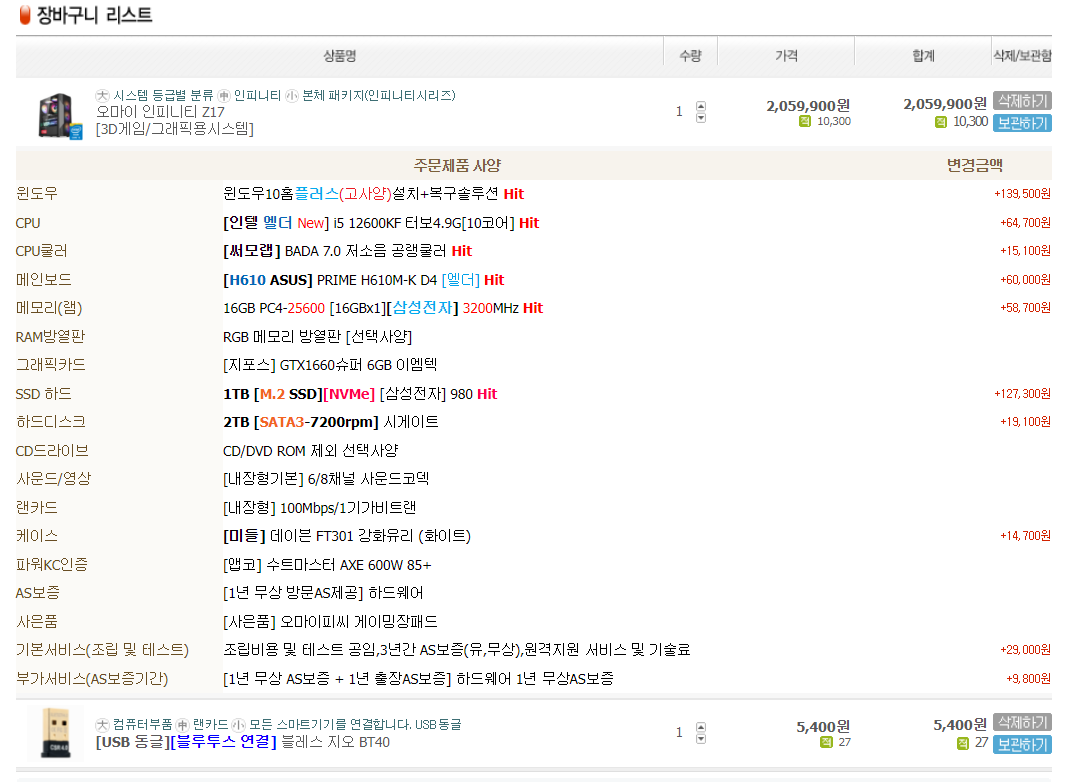Select i5 12600KF CPU spec text
Viewport: 1072px width, 782px height.
(381, 223)
